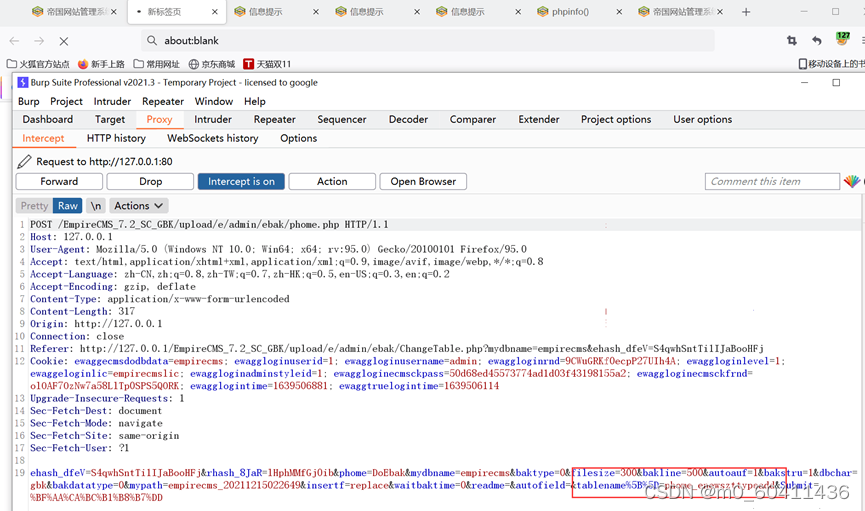Screen dimensions: 865x511
Task: Click the Referer header line
Action: coord(397,349)
